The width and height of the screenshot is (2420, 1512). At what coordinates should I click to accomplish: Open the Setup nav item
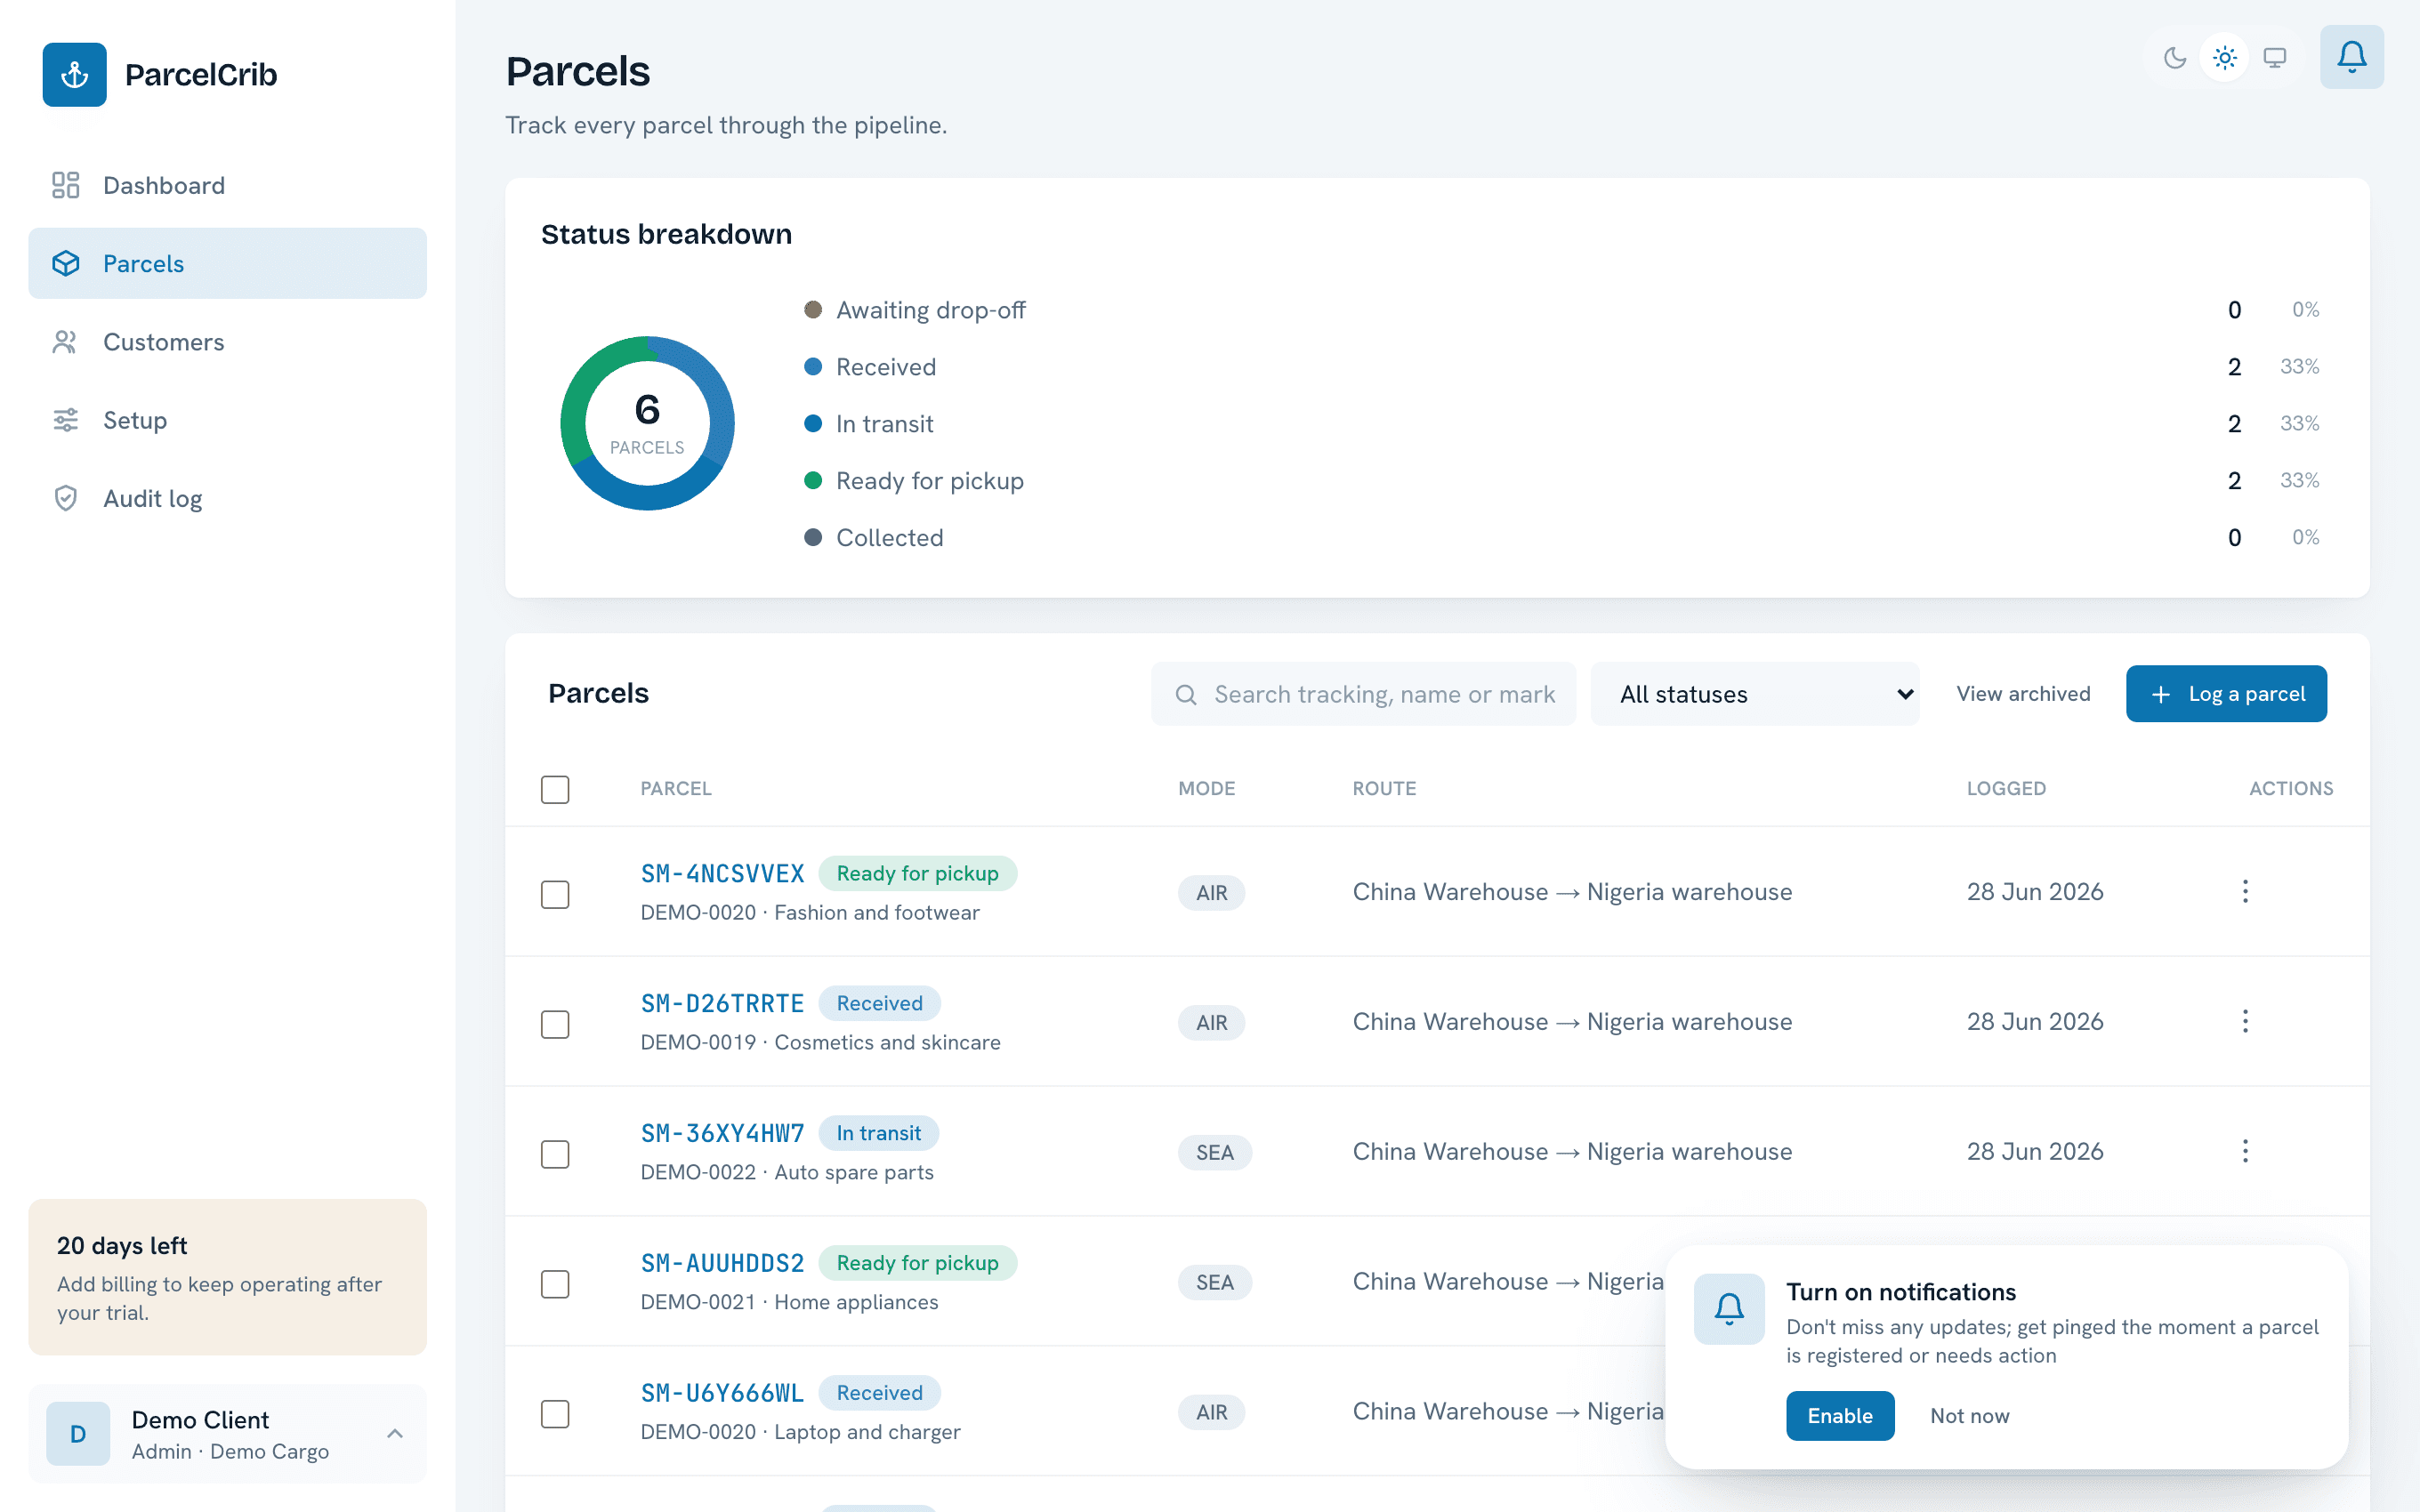click(227, 420)
